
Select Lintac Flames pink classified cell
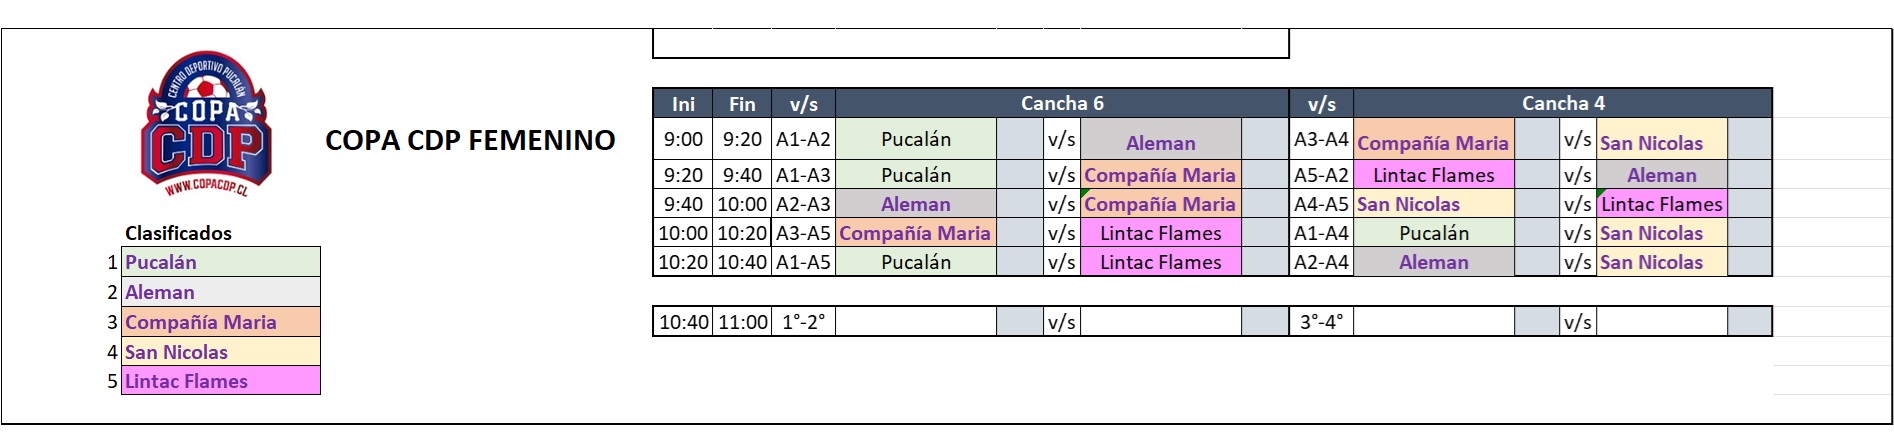click(x=221, y=381)
